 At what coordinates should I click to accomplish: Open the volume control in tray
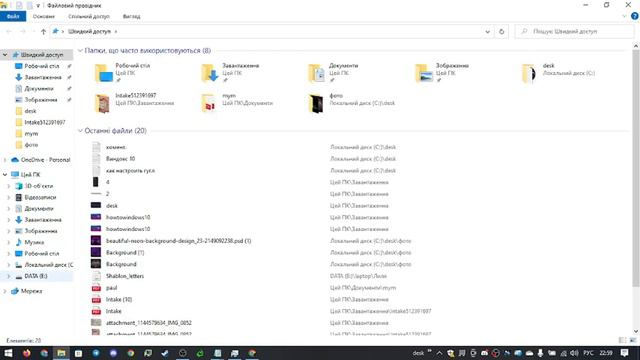pos(574,353)
